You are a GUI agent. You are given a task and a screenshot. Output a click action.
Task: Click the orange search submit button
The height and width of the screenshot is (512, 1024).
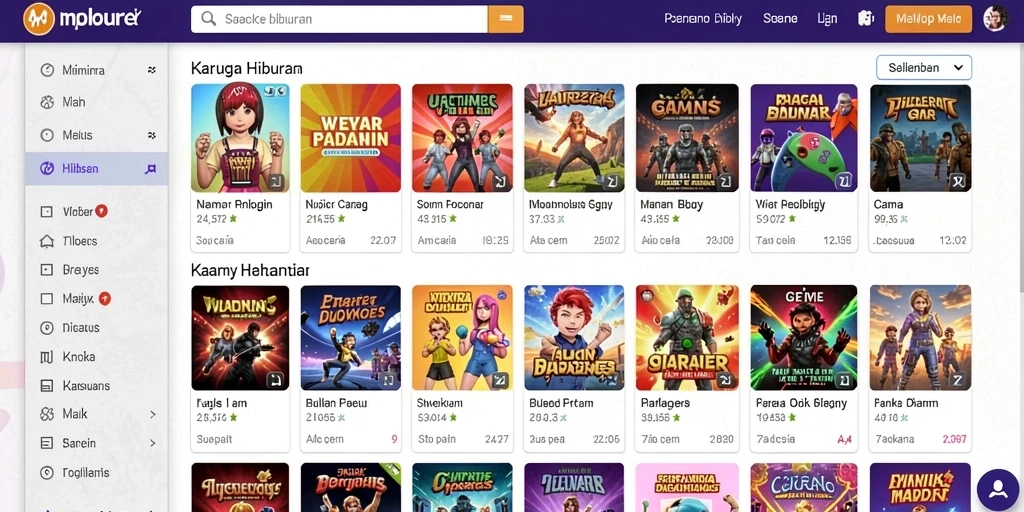click(505, 19)
